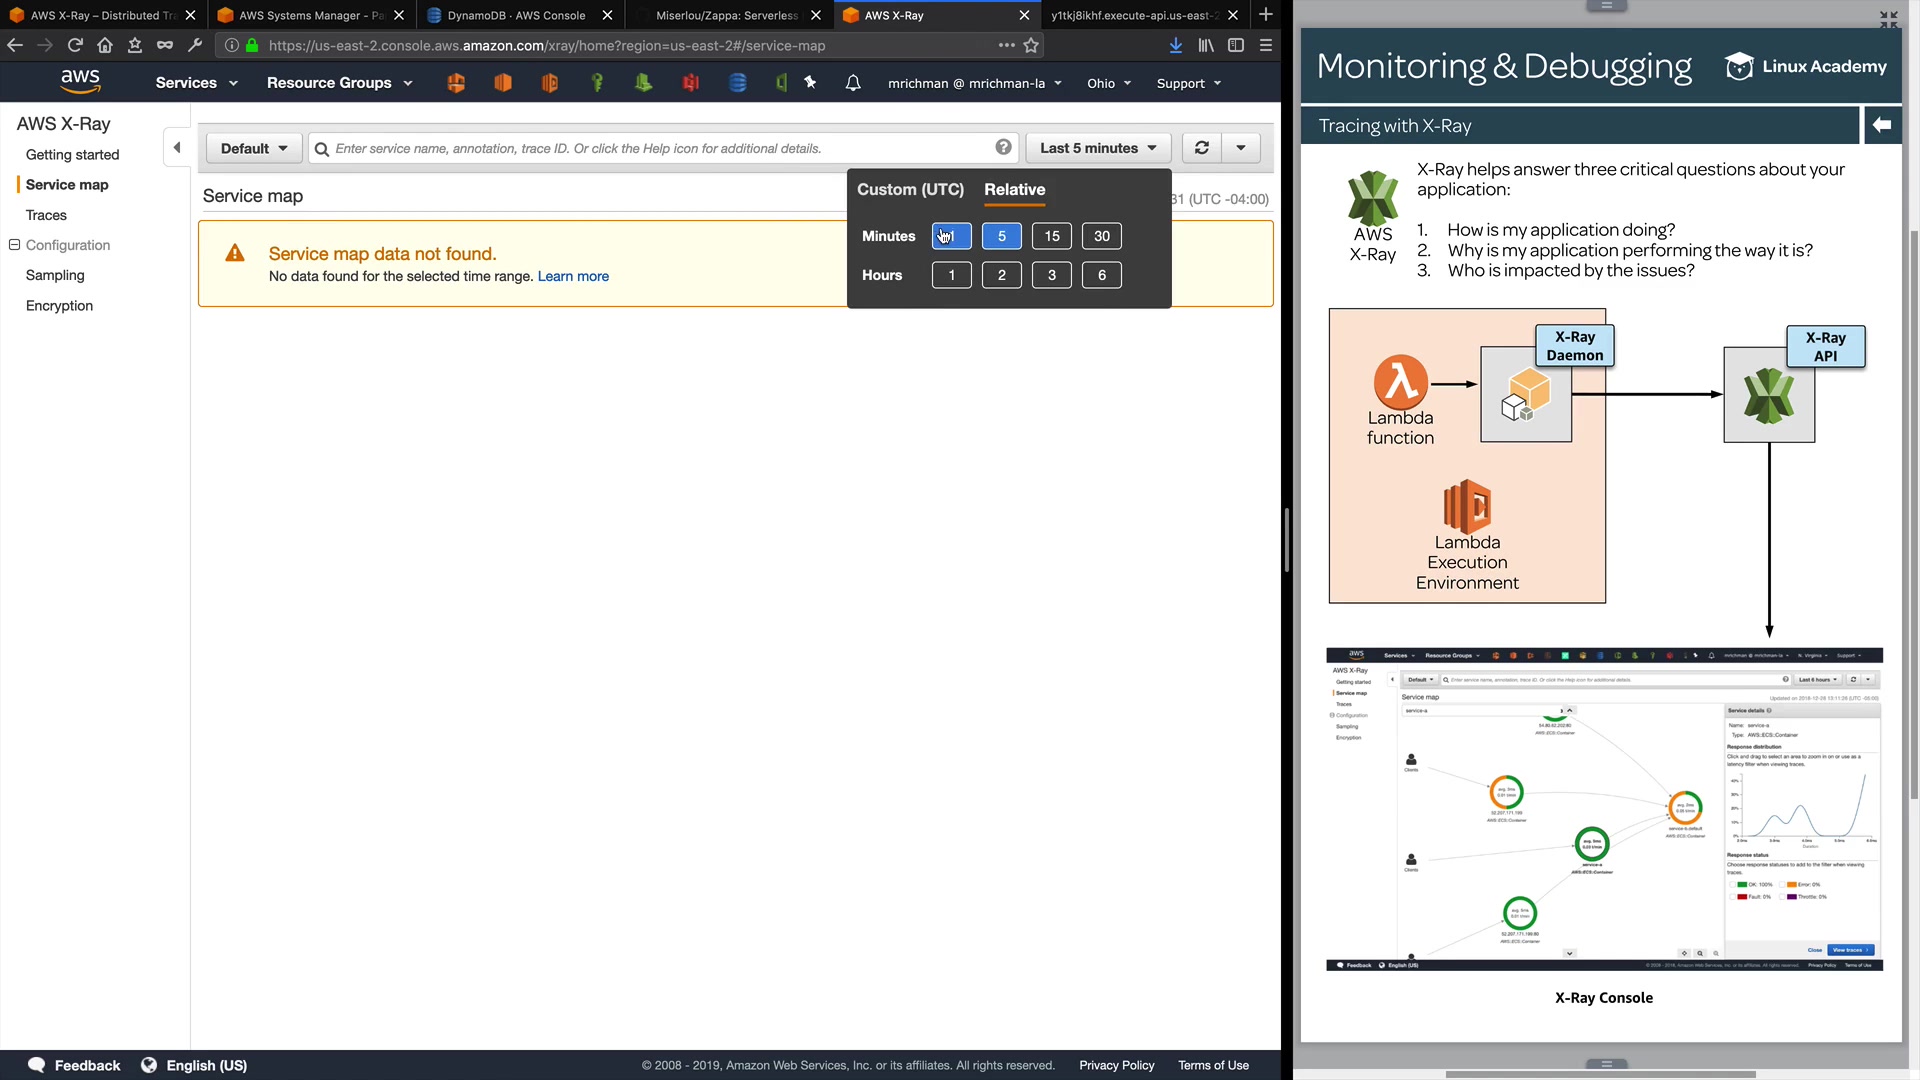This screenshot has height=1080, width=1920.
Task: Open the AWS notifications bell
Action: 852,83
